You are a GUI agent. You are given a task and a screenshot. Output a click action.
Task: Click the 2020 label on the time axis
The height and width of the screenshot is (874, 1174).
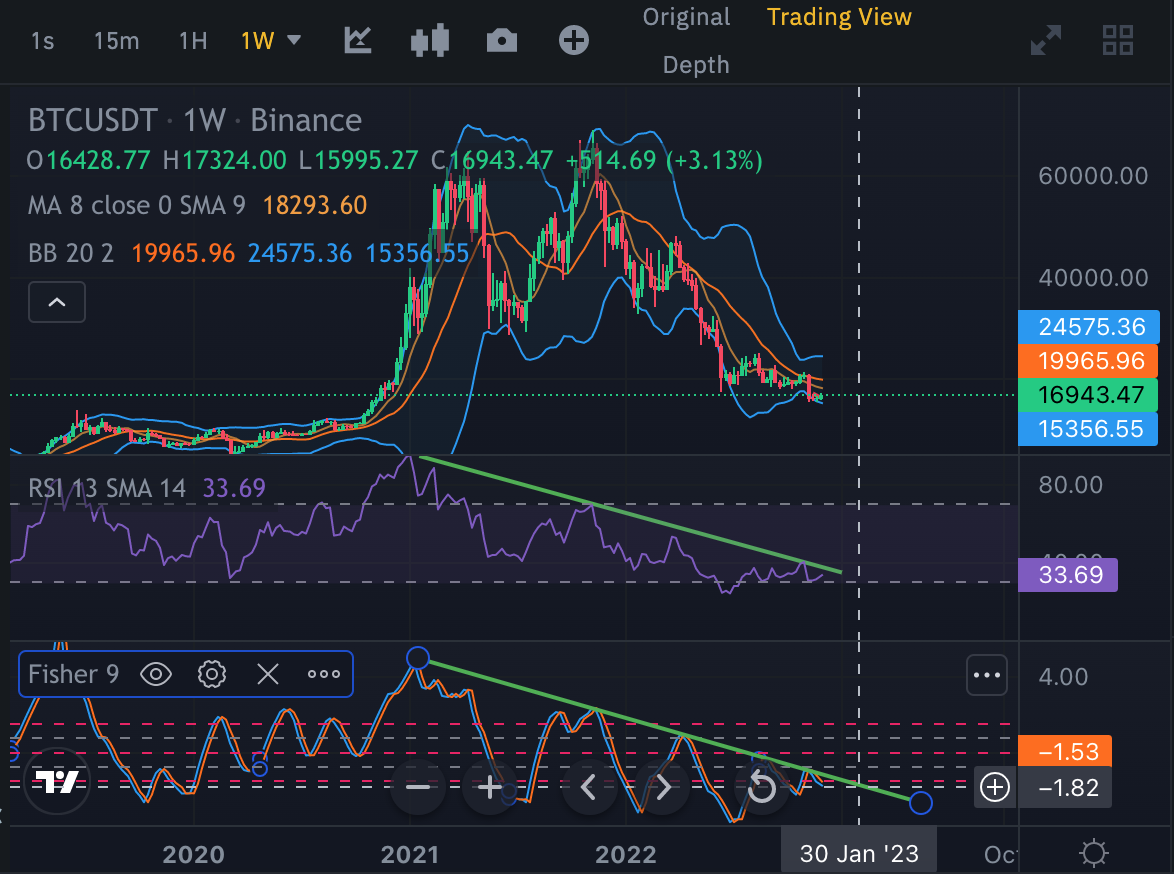(193, 854)
